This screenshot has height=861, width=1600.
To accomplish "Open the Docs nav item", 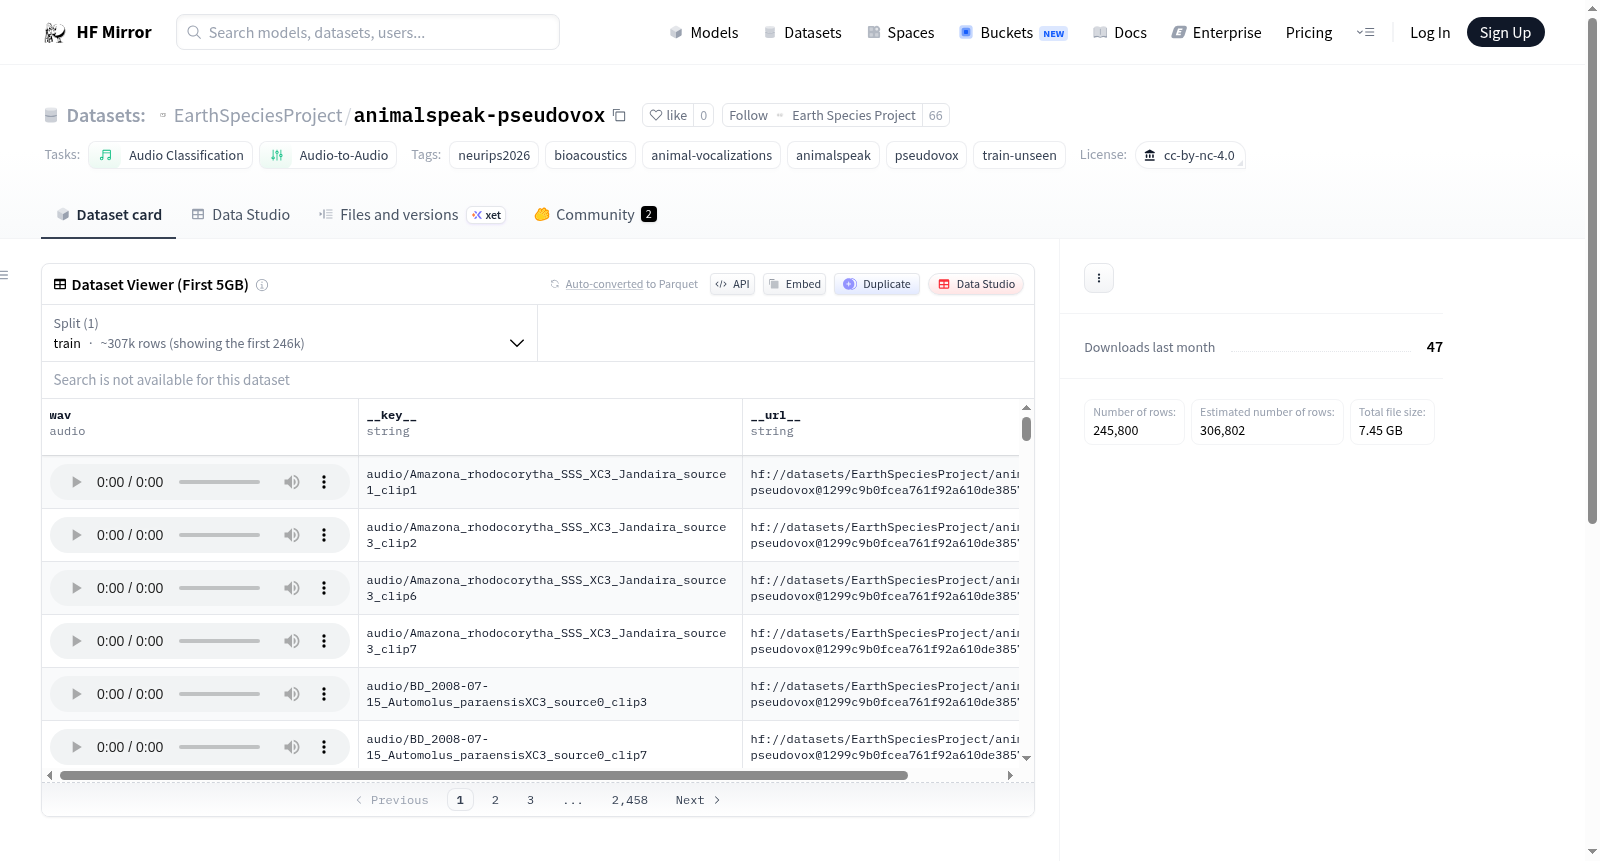I will coord(1120,33).
